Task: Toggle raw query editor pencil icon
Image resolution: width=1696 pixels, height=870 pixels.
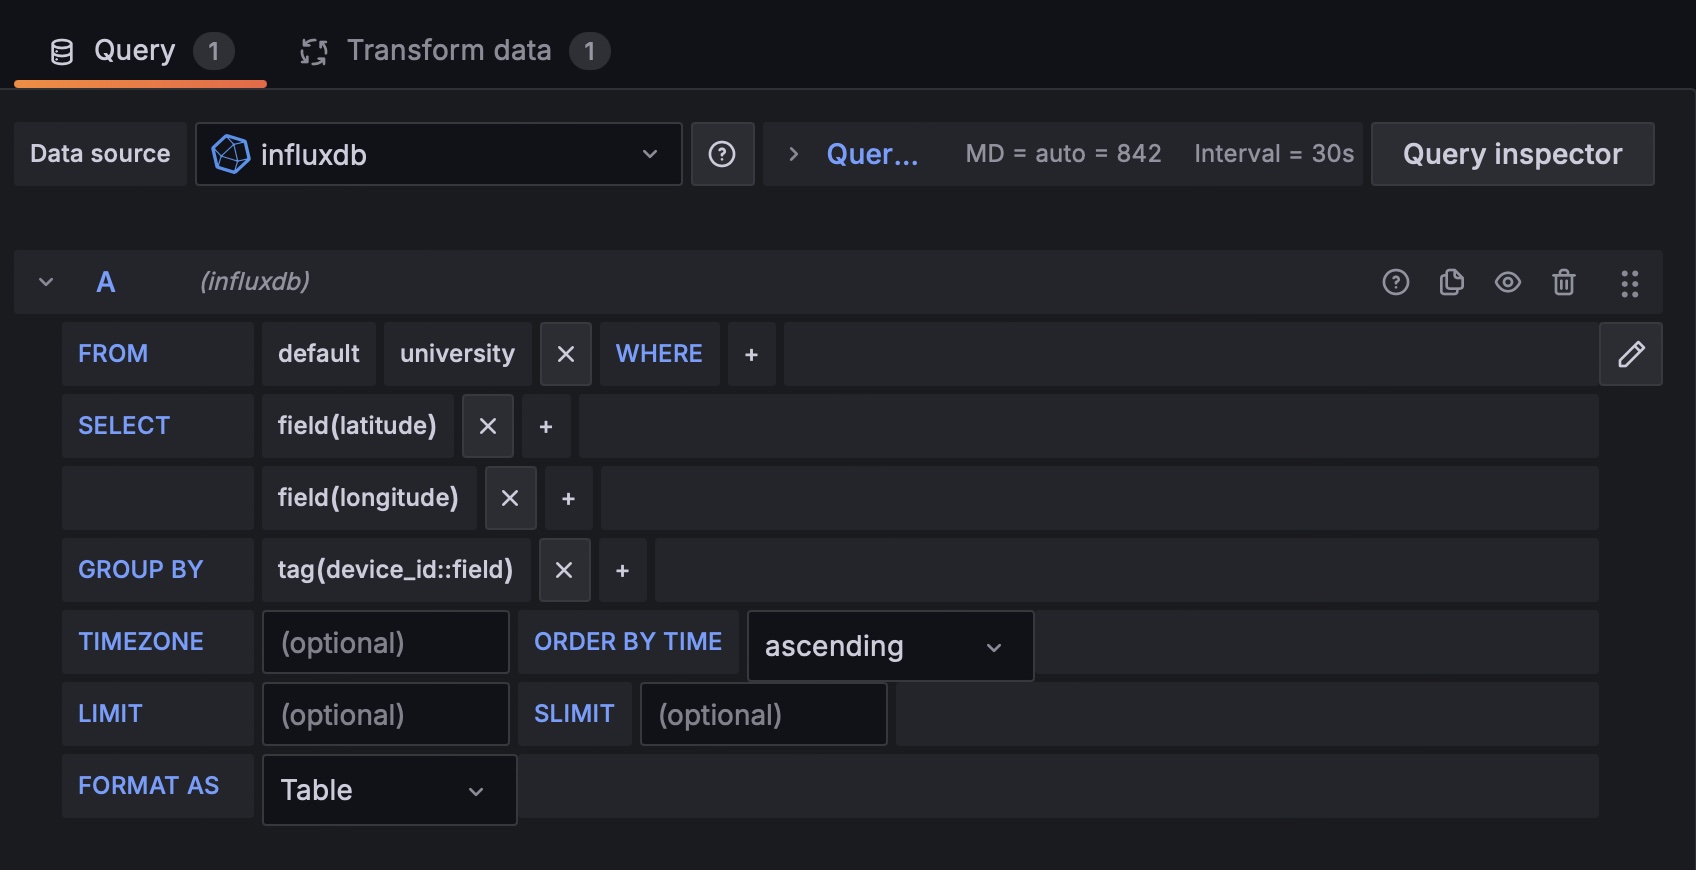Action: (1630, 354)
